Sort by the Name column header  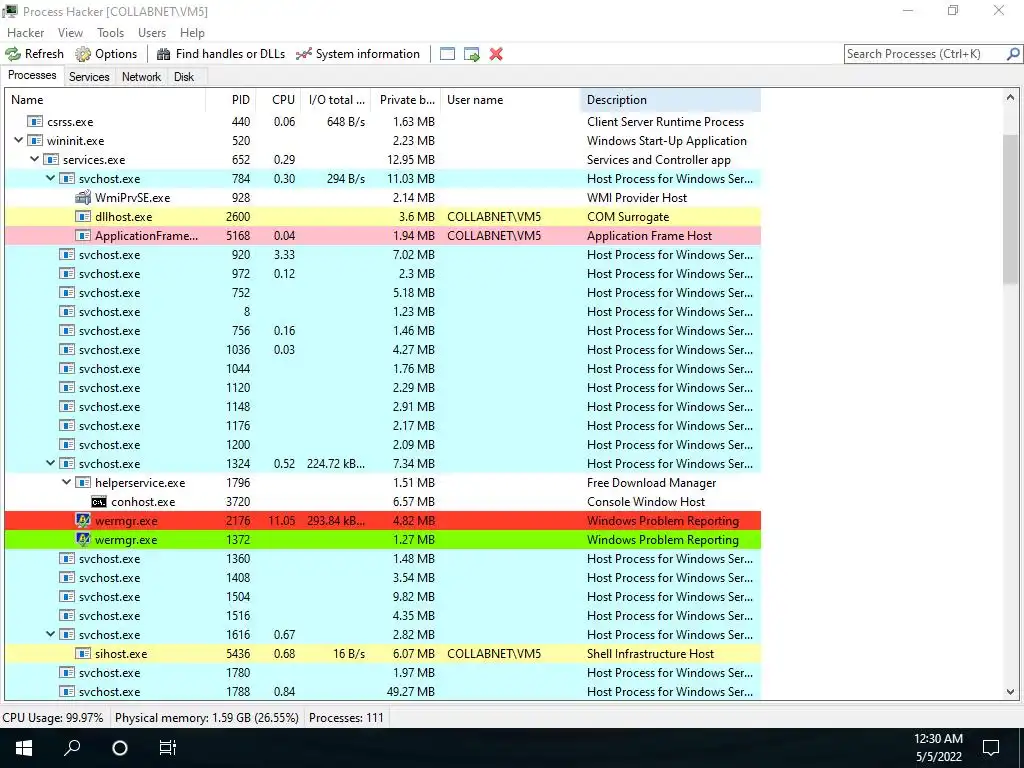(105, 100)
